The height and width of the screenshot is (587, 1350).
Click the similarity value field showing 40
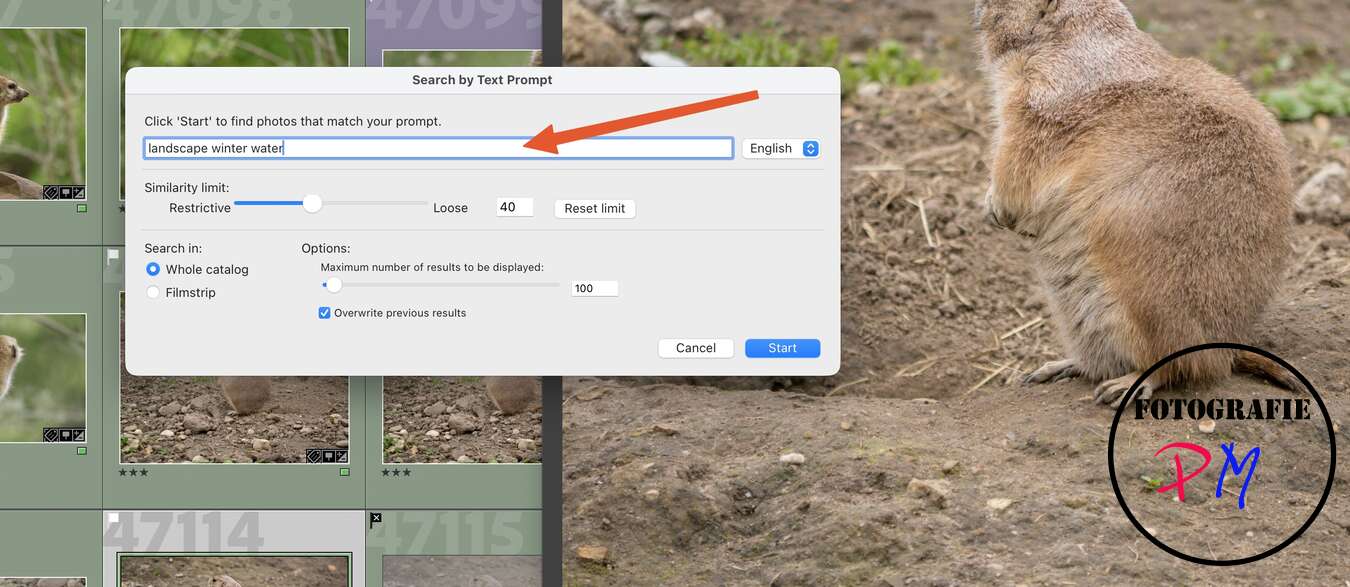click(514, 207)
